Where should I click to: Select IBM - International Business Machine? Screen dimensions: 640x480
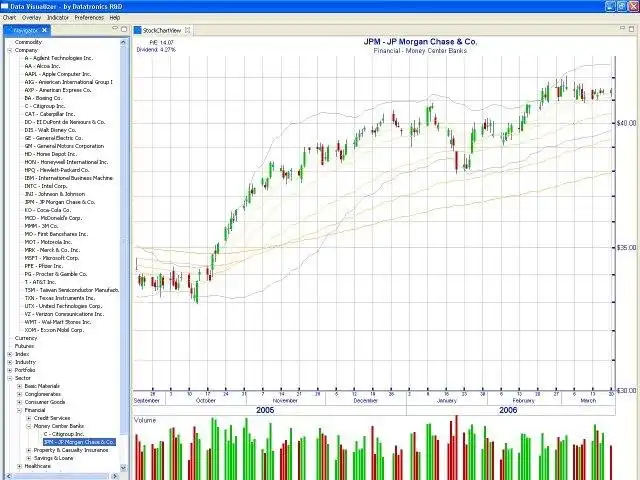tap(69, 178)
